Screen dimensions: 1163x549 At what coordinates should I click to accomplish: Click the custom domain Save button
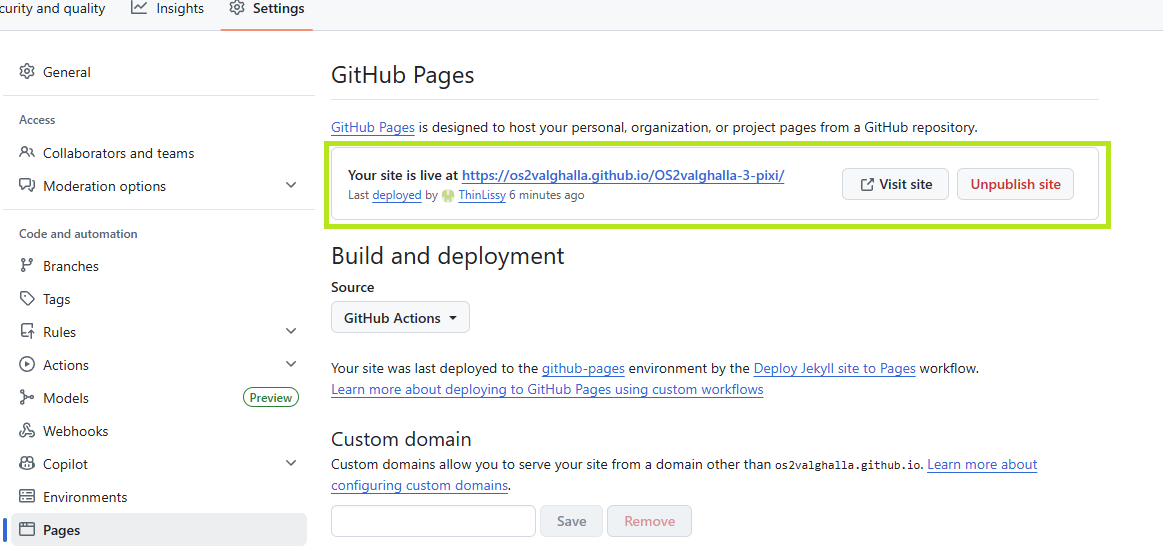tap(571, 521)
